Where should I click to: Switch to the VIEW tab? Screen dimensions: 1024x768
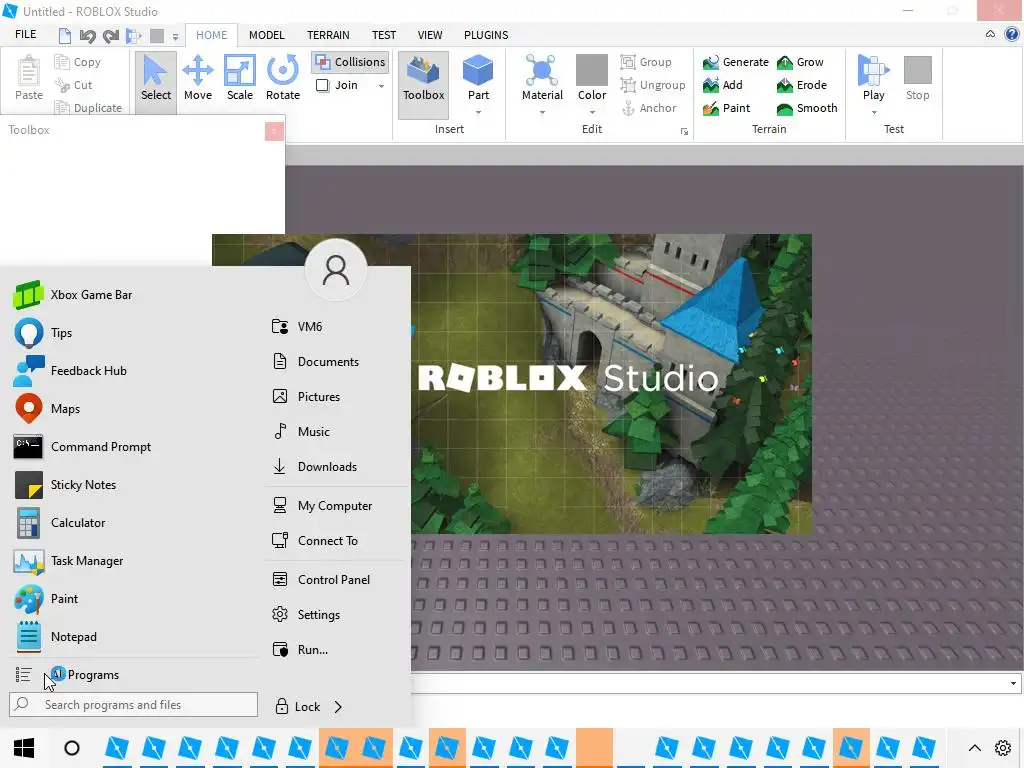pyautogui.click(x=430, y=35)
